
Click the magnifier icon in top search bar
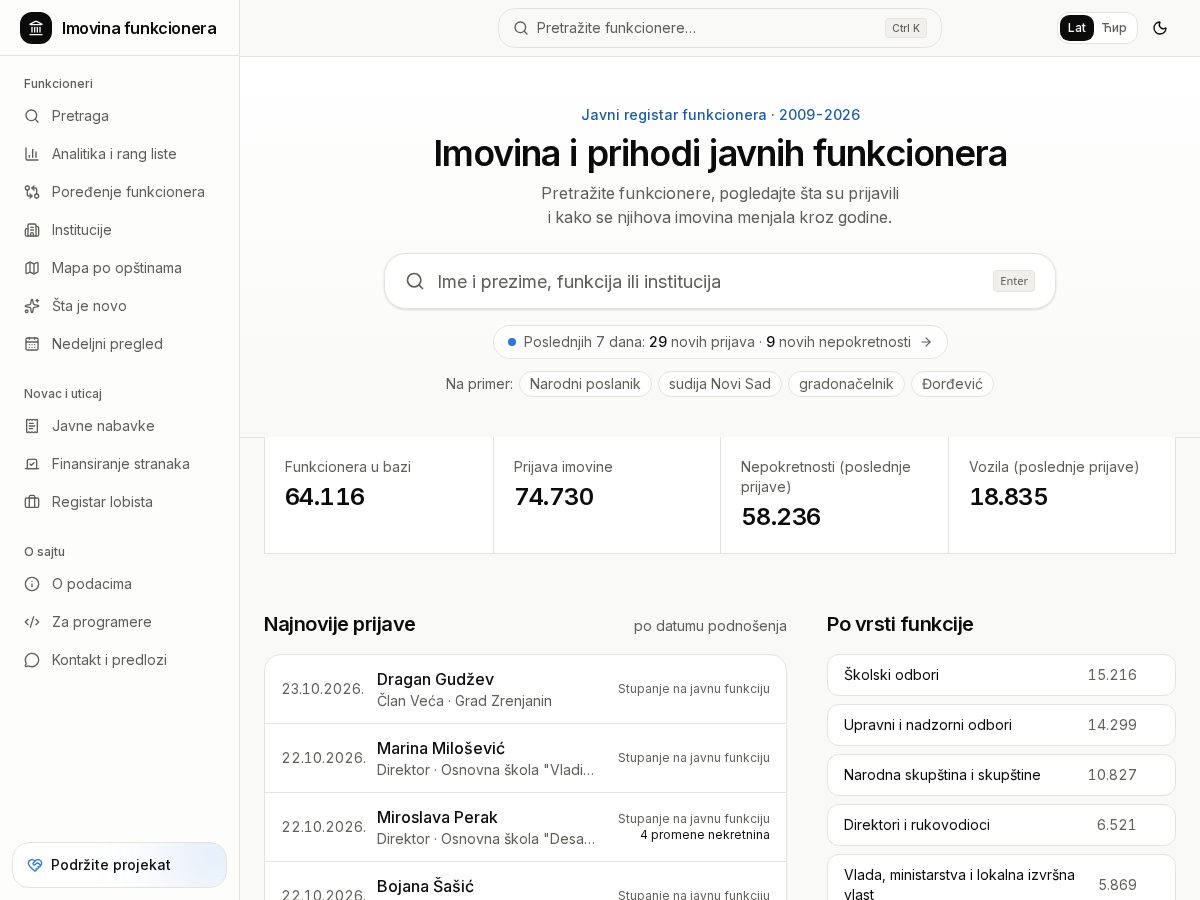pos(521,28)
